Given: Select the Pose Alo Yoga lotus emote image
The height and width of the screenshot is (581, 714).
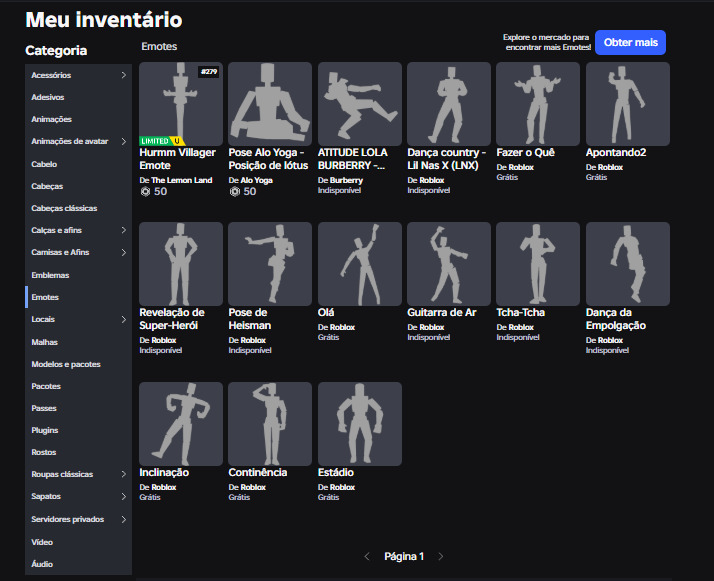Looking at the screenshot, I should (270, 103).
